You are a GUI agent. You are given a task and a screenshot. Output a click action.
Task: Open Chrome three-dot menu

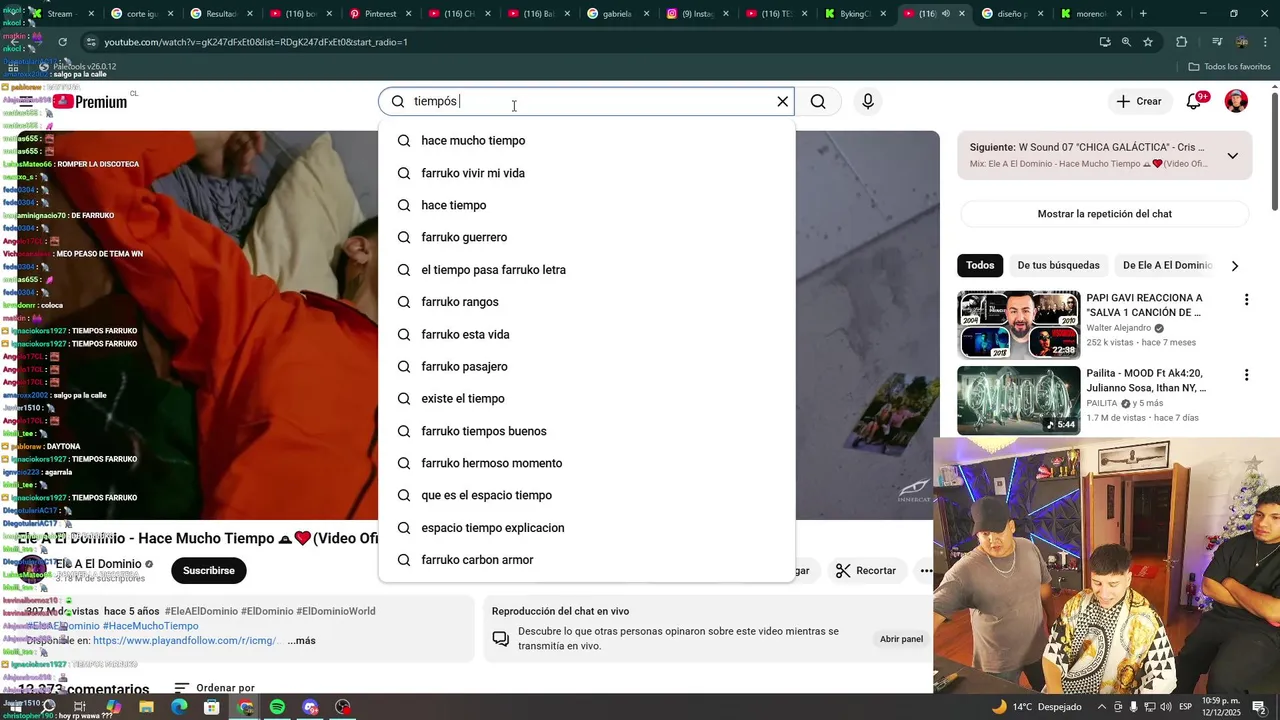tap(1266, 42)
